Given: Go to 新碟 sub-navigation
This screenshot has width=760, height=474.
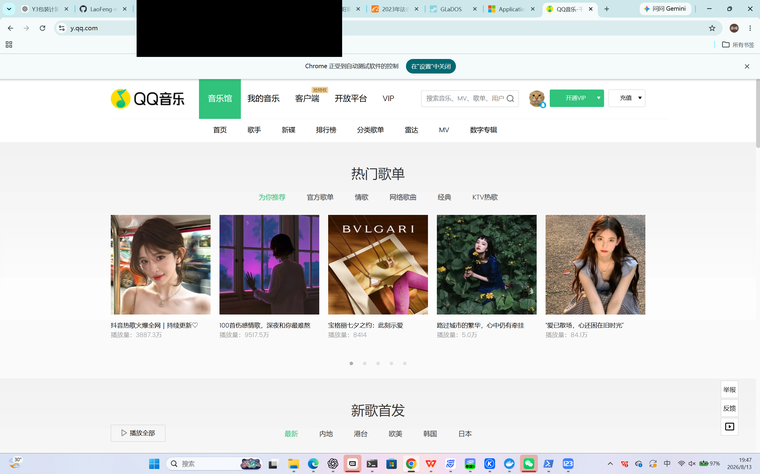Looking at the screenshot, I should (288, 130).
